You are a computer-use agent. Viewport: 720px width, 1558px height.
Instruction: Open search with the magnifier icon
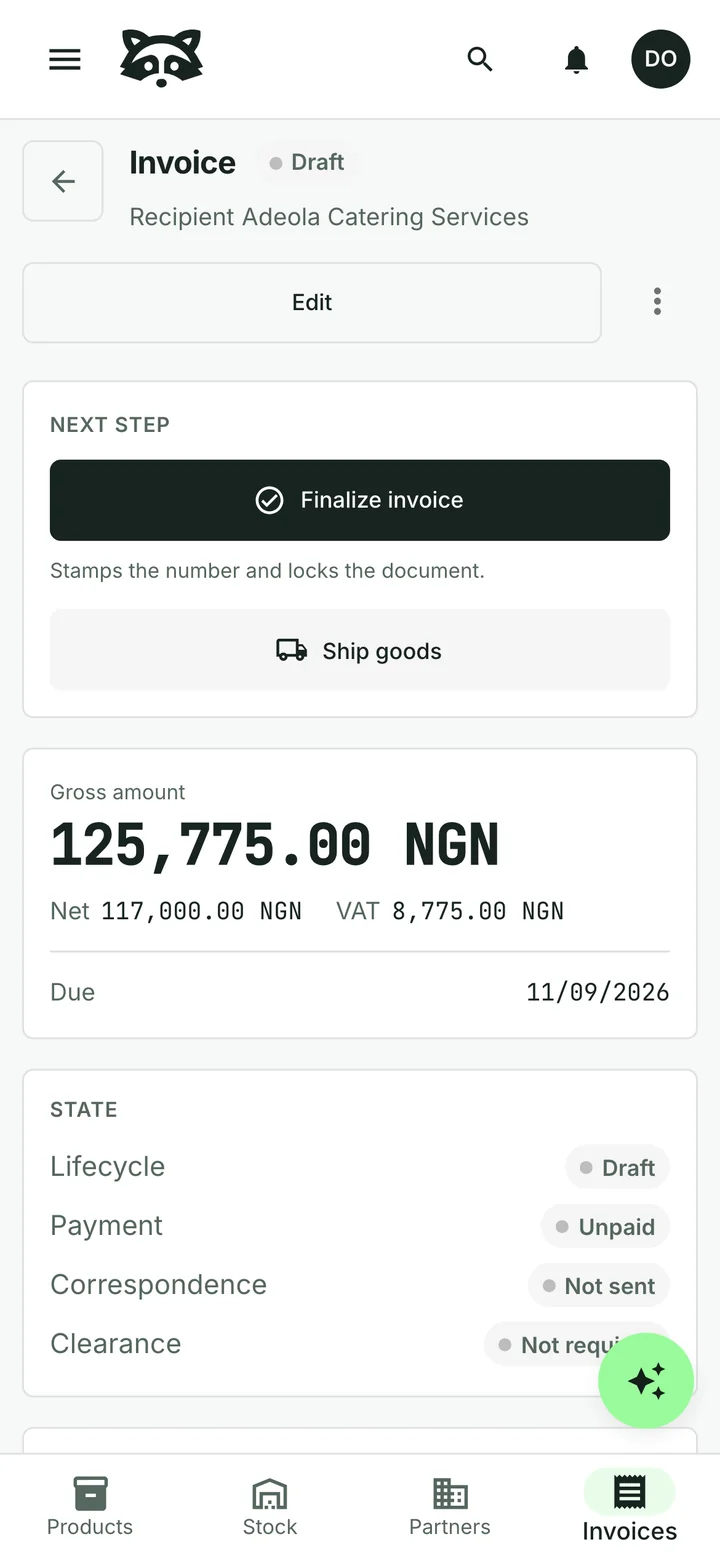coord(480,59)
